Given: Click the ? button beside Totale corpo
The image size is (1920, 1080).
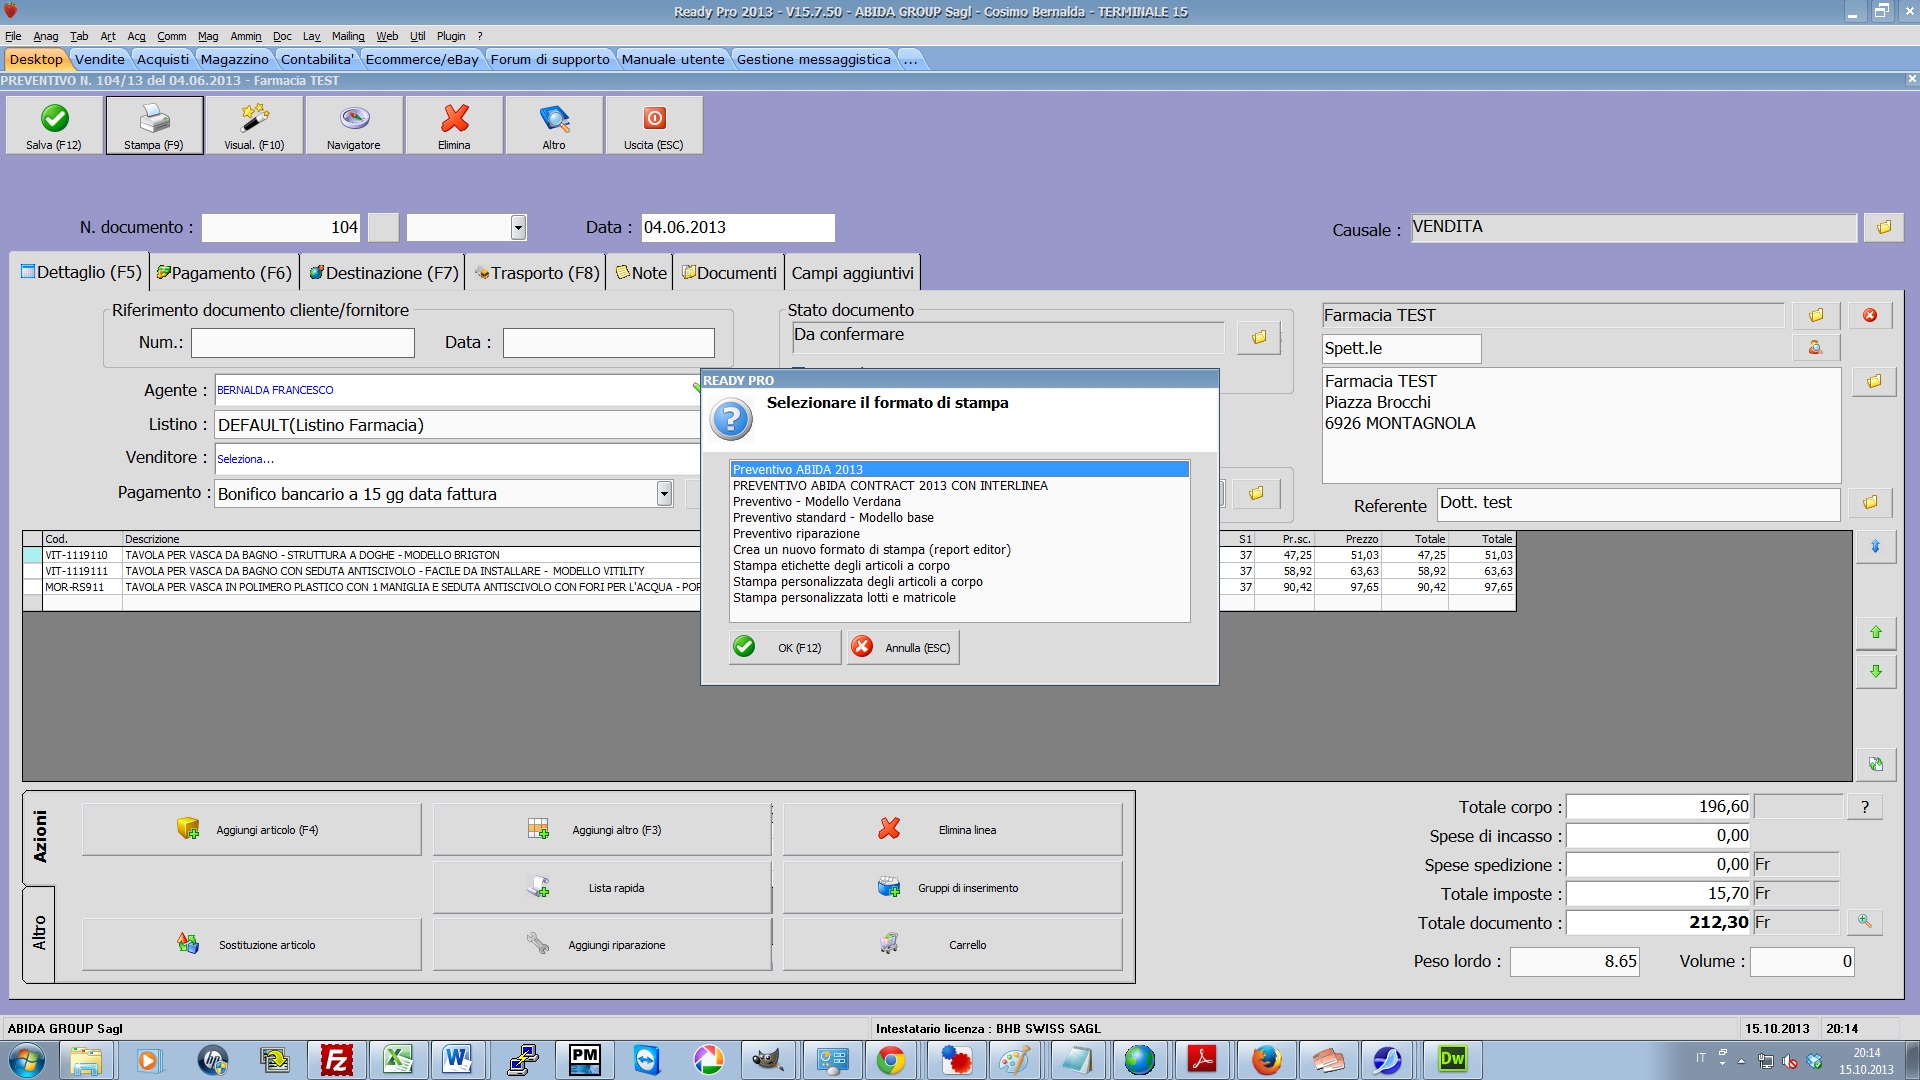Looking at the screenshot, I should coord(1865,807).
